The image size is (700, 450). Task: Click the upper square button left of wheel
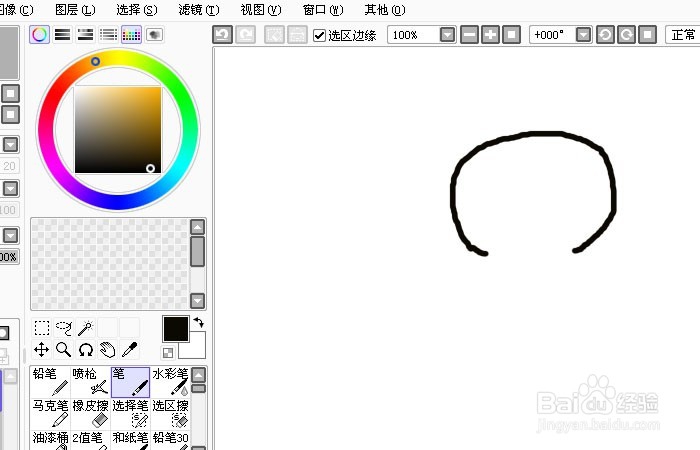click(10, 94)
